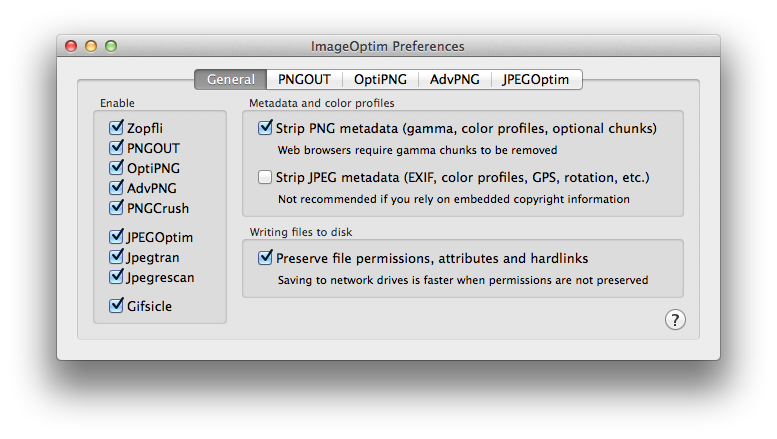Disable the Zopfli checkbox
This screenshot has height=439, width=777.
click(116, 127)
